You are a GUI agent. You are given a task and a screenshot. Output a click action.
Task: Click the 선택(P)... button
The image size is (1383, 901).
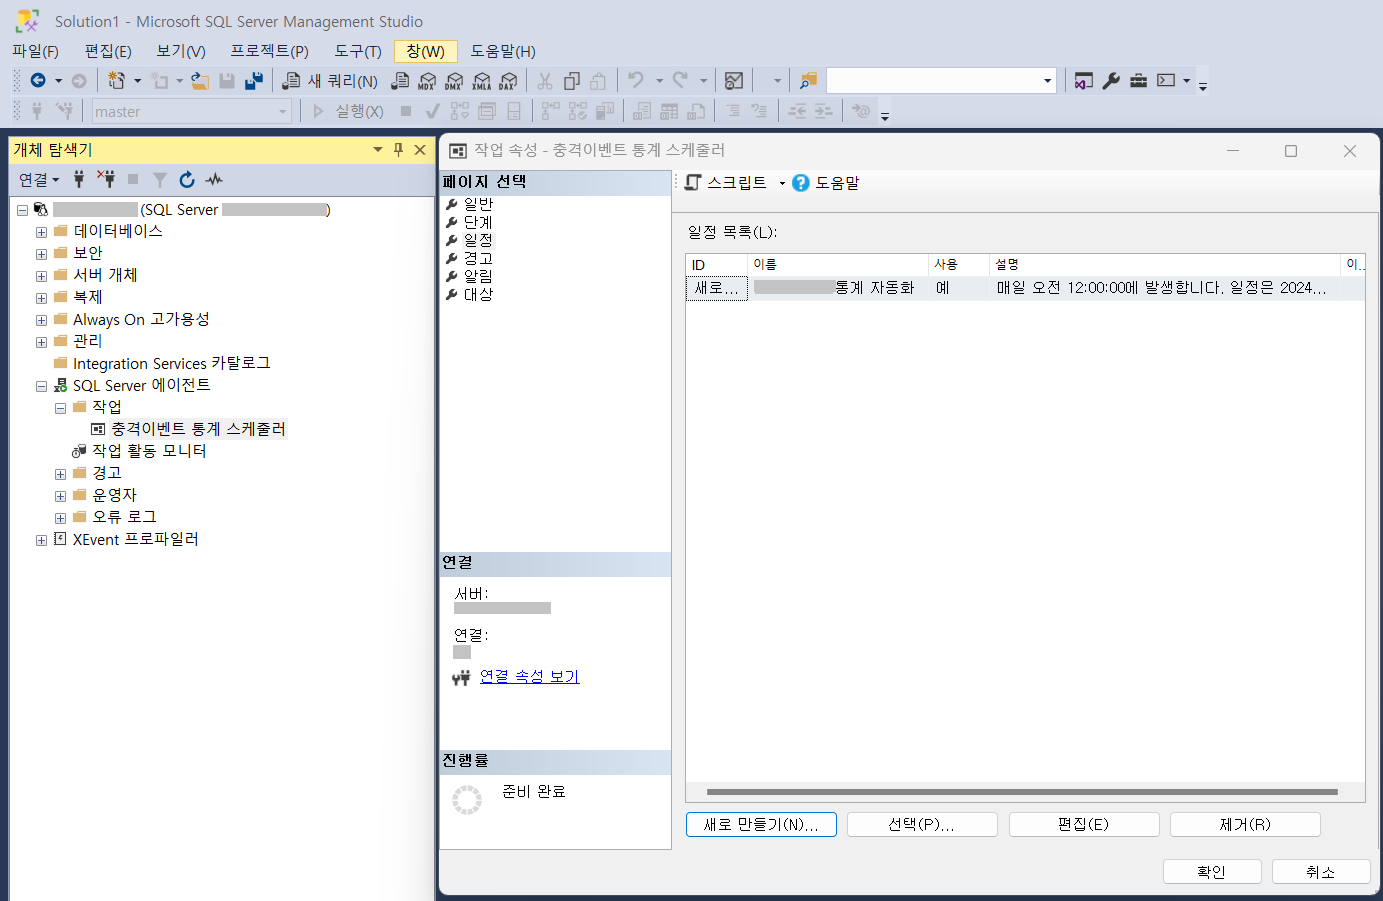[x=922, y=824]
